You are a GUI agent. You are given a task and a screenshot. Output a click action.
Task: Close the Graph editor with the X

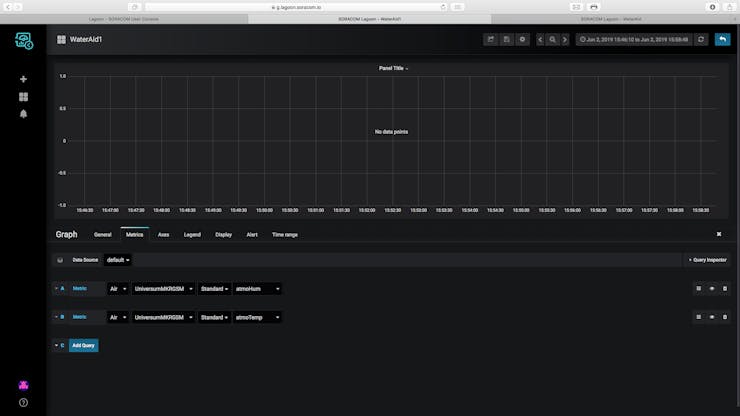pyautogui.click(x=719, y=234)
